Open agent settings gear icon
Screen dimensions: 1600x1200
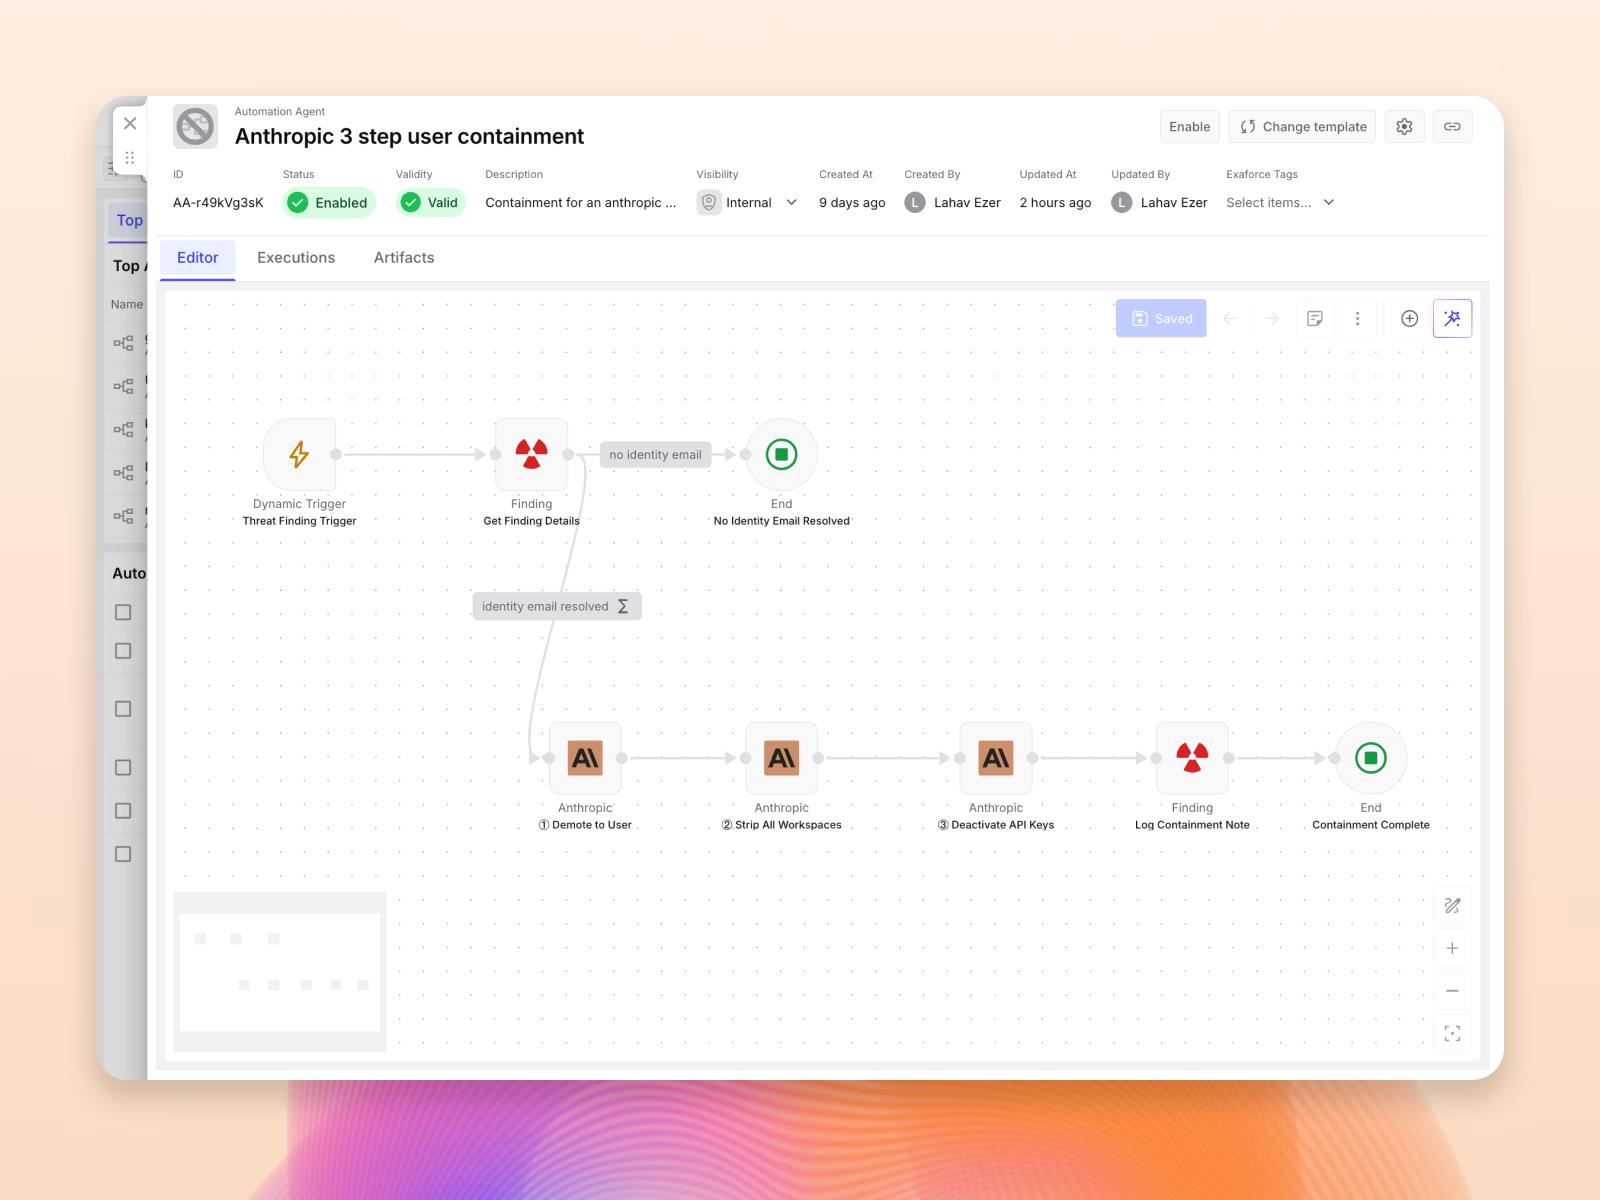coord(1404,127)
